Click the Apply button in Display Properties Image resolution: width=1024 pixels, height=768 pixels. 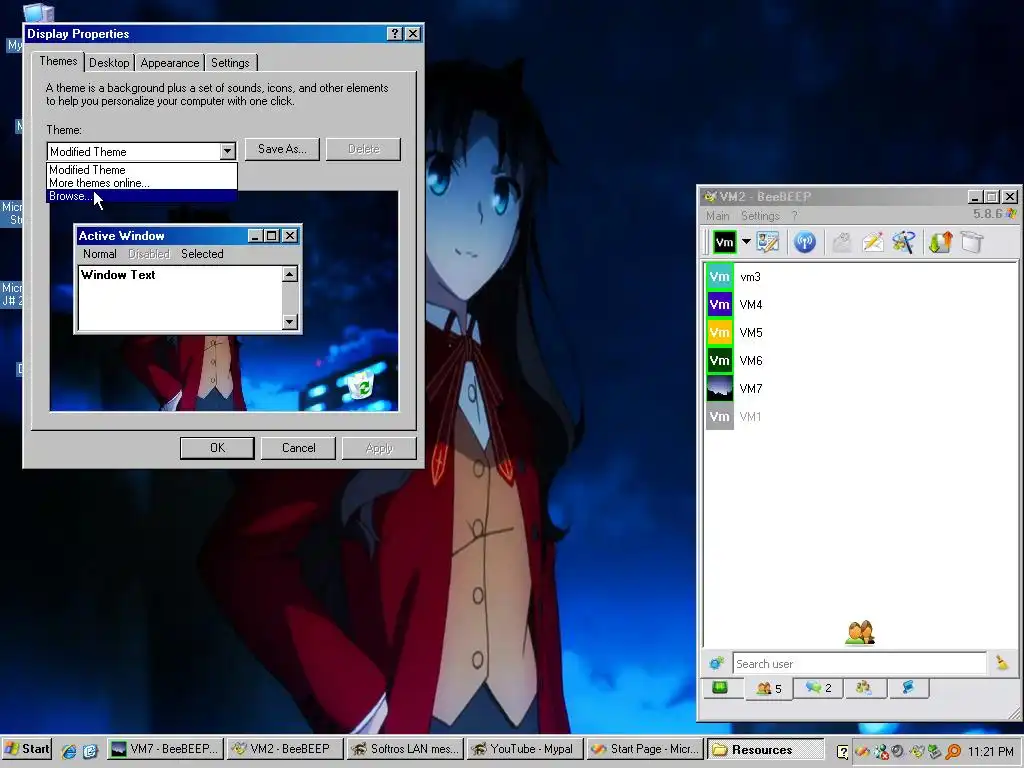(x=379, y=448)
